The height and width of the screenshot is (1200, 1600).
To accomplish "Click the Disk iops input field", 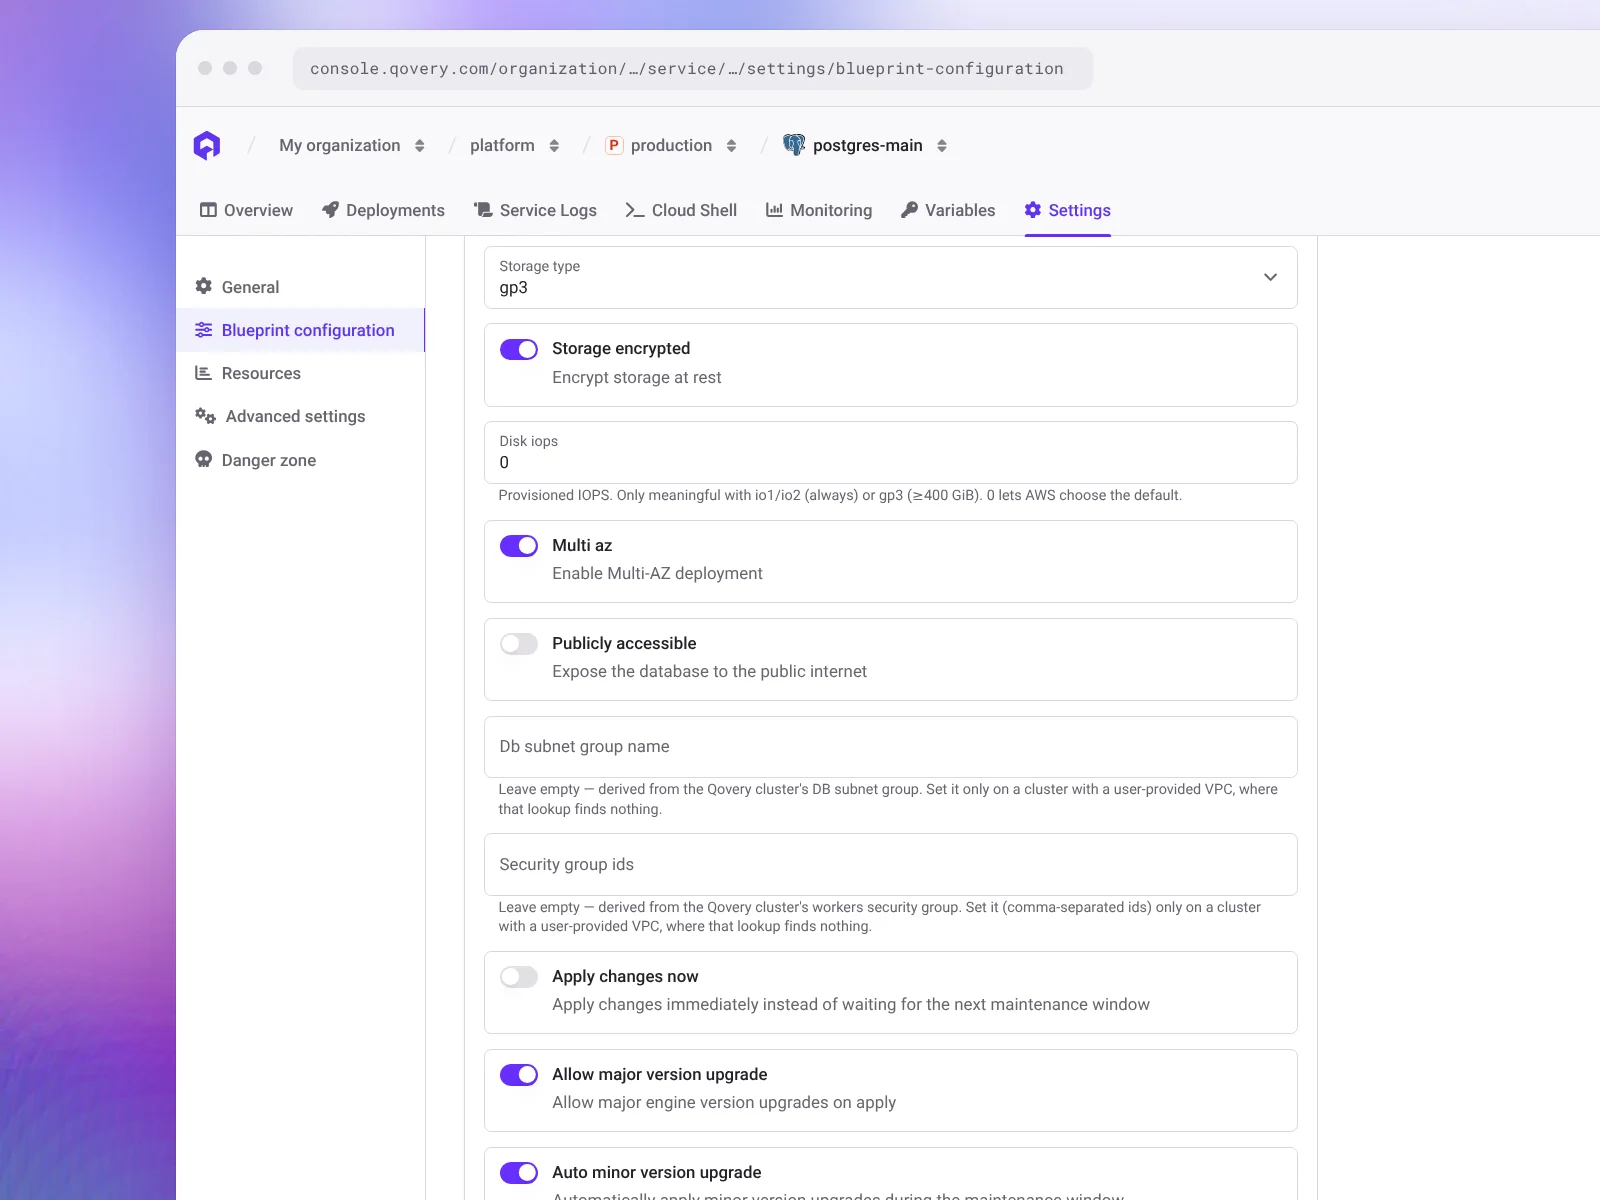I will (x=891, y=452).
